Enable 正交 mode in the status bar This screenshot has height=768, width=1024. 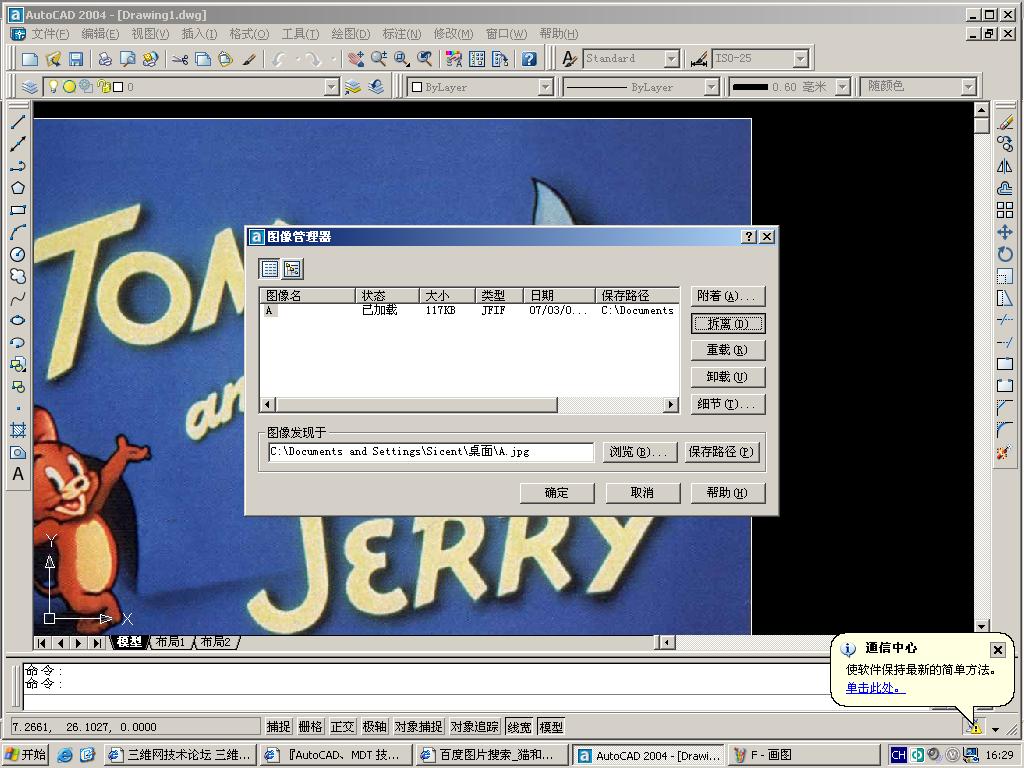click(x=342, y=727)
